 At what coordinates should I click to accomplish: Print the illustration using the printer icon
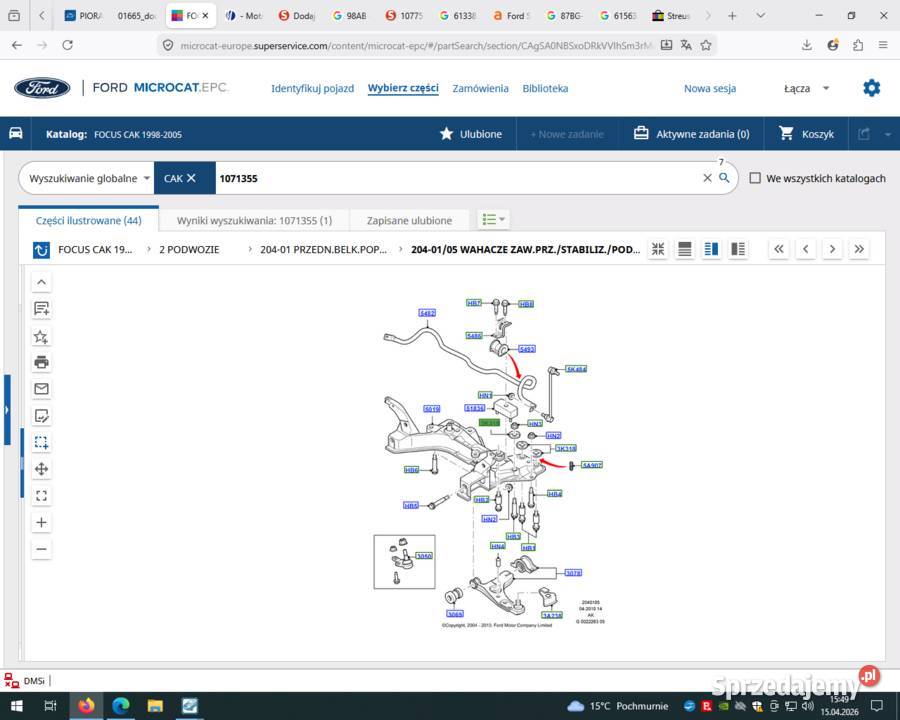pyautogui.click(x=41, y=362)
